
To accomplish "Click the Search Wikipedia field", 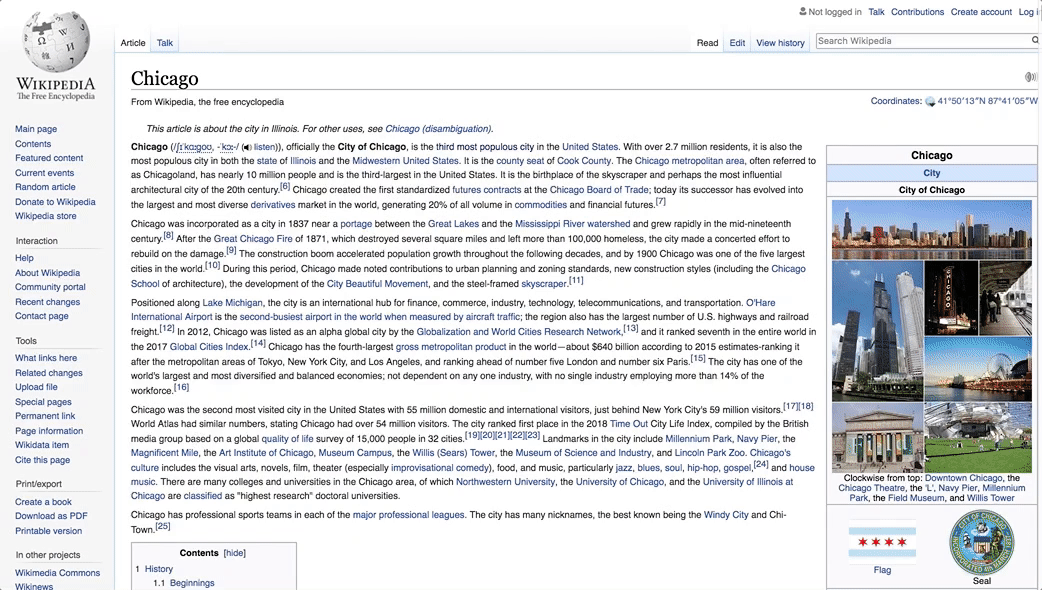I will point(923,41).
